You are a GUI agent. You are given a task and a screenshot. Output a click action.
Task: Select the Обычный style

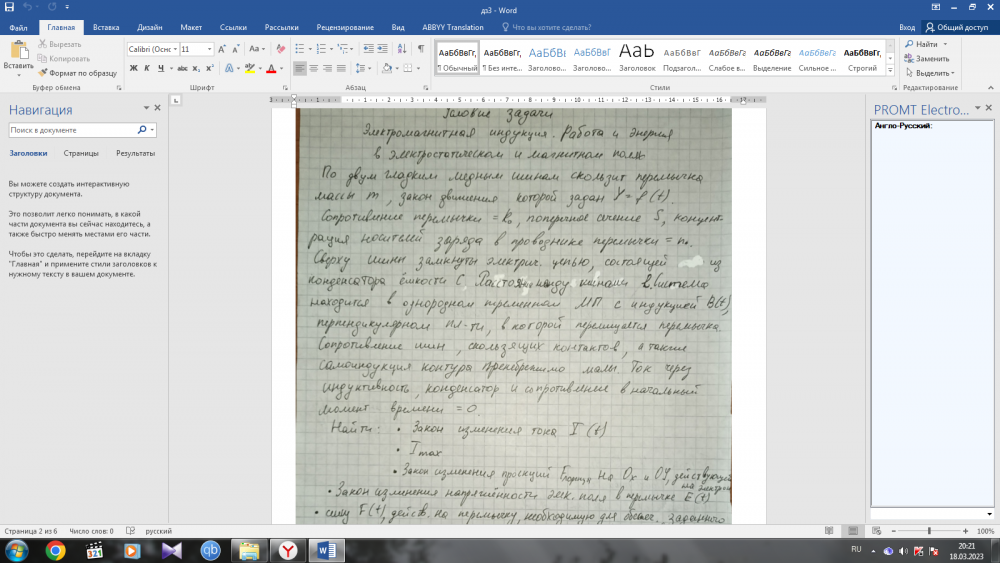pos(457,58)
